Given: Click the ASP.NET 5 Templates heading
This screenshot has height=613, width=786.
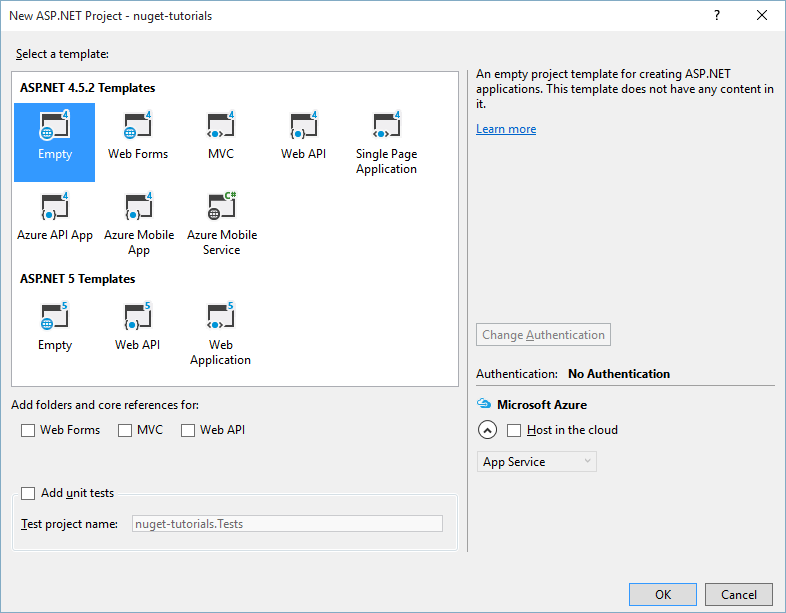Looking at the screenshot, I should point(78,279).
